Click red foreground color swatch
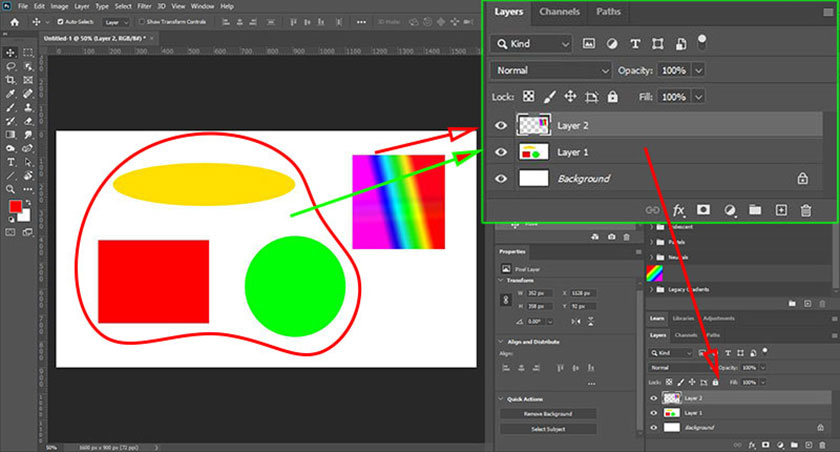 [x=16, y=206]
